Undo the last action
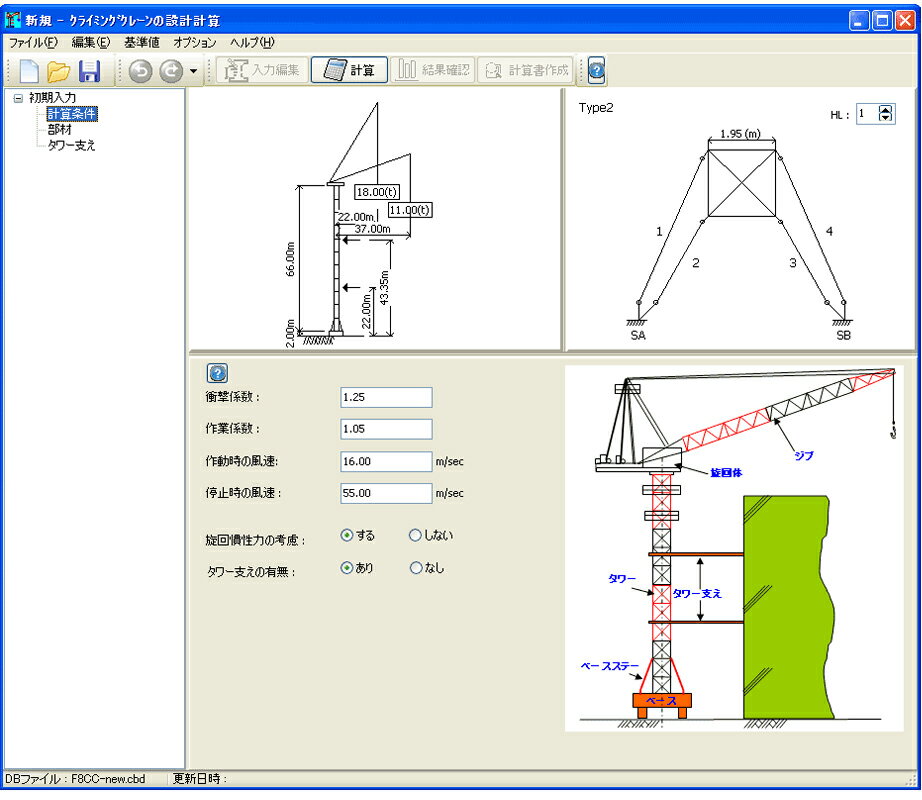The width and height of the screenshot is (922, 800). [x=141, y=71]
